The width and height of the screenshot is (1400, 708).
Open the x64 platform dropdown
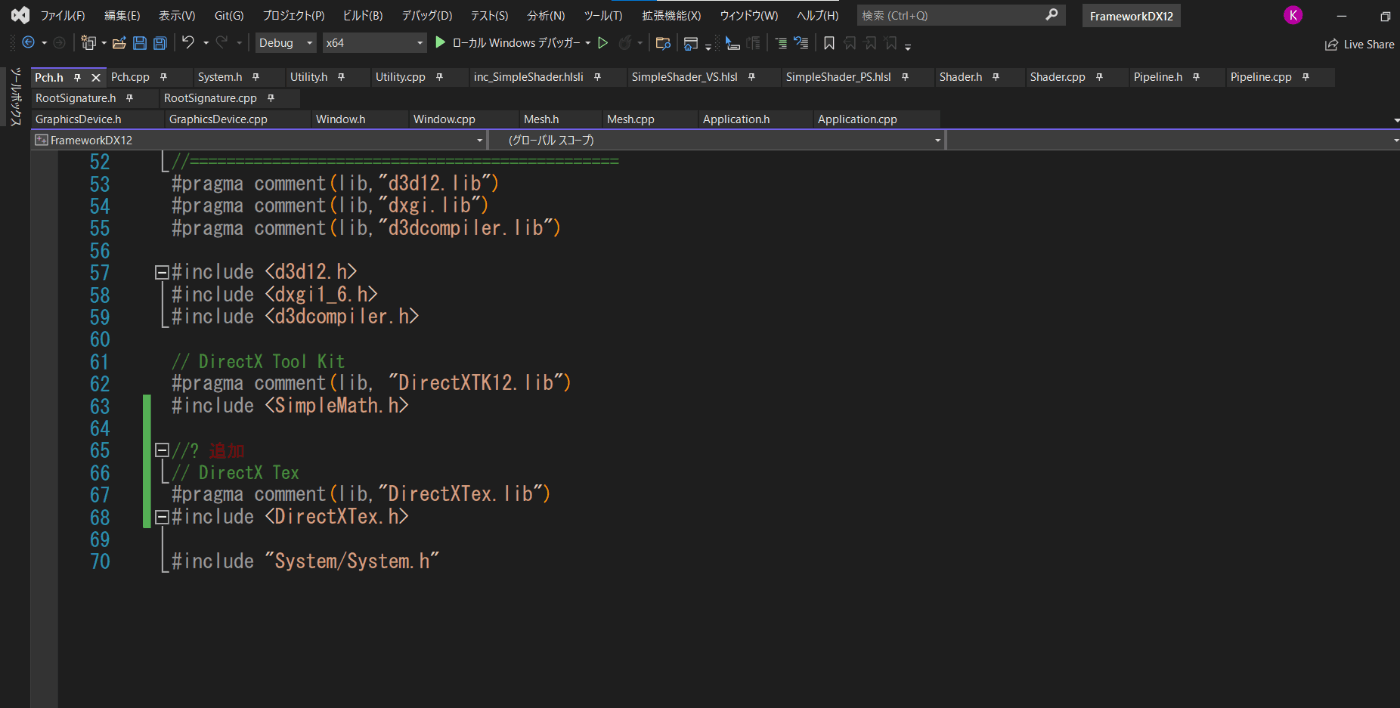click(x=375, y=43)
